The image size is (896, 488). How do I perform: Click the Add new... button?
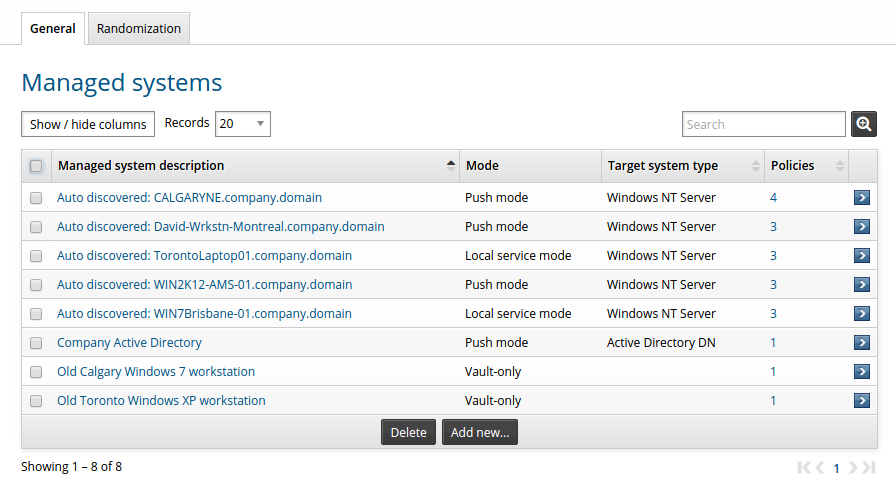tap(480, 433)
